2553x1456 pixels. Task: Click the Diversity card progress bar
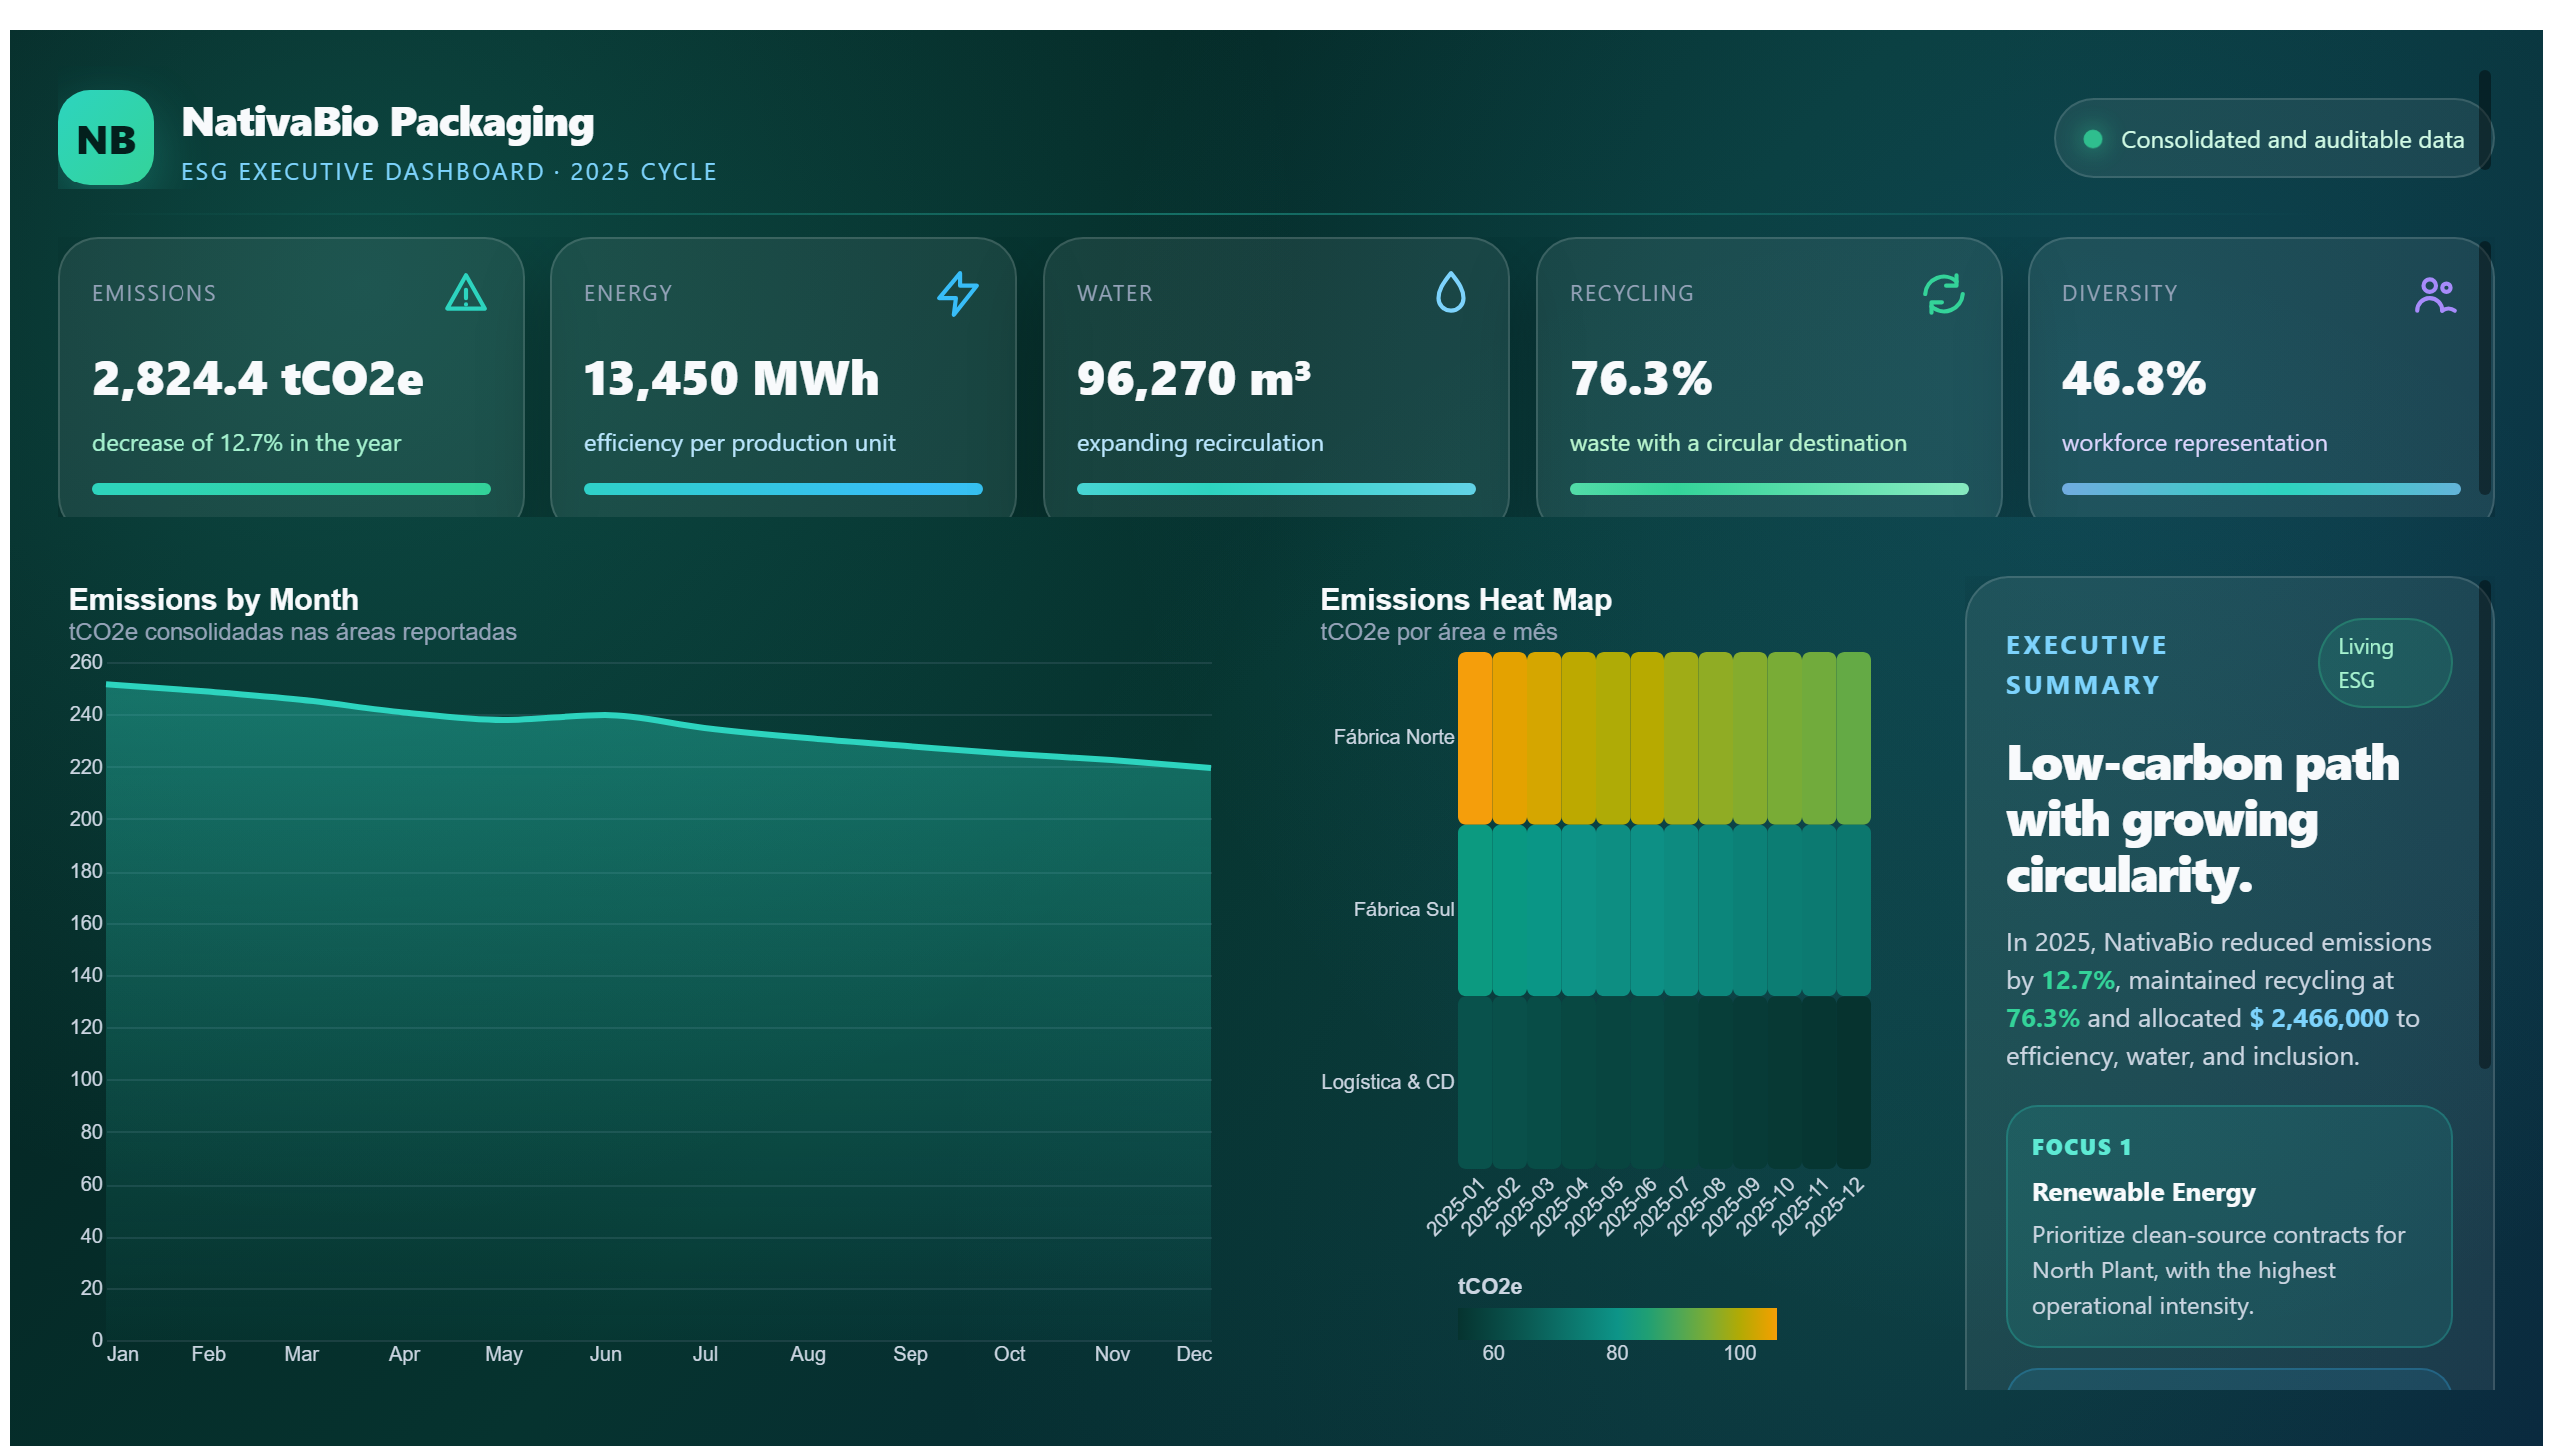[x=2260, y=489]
